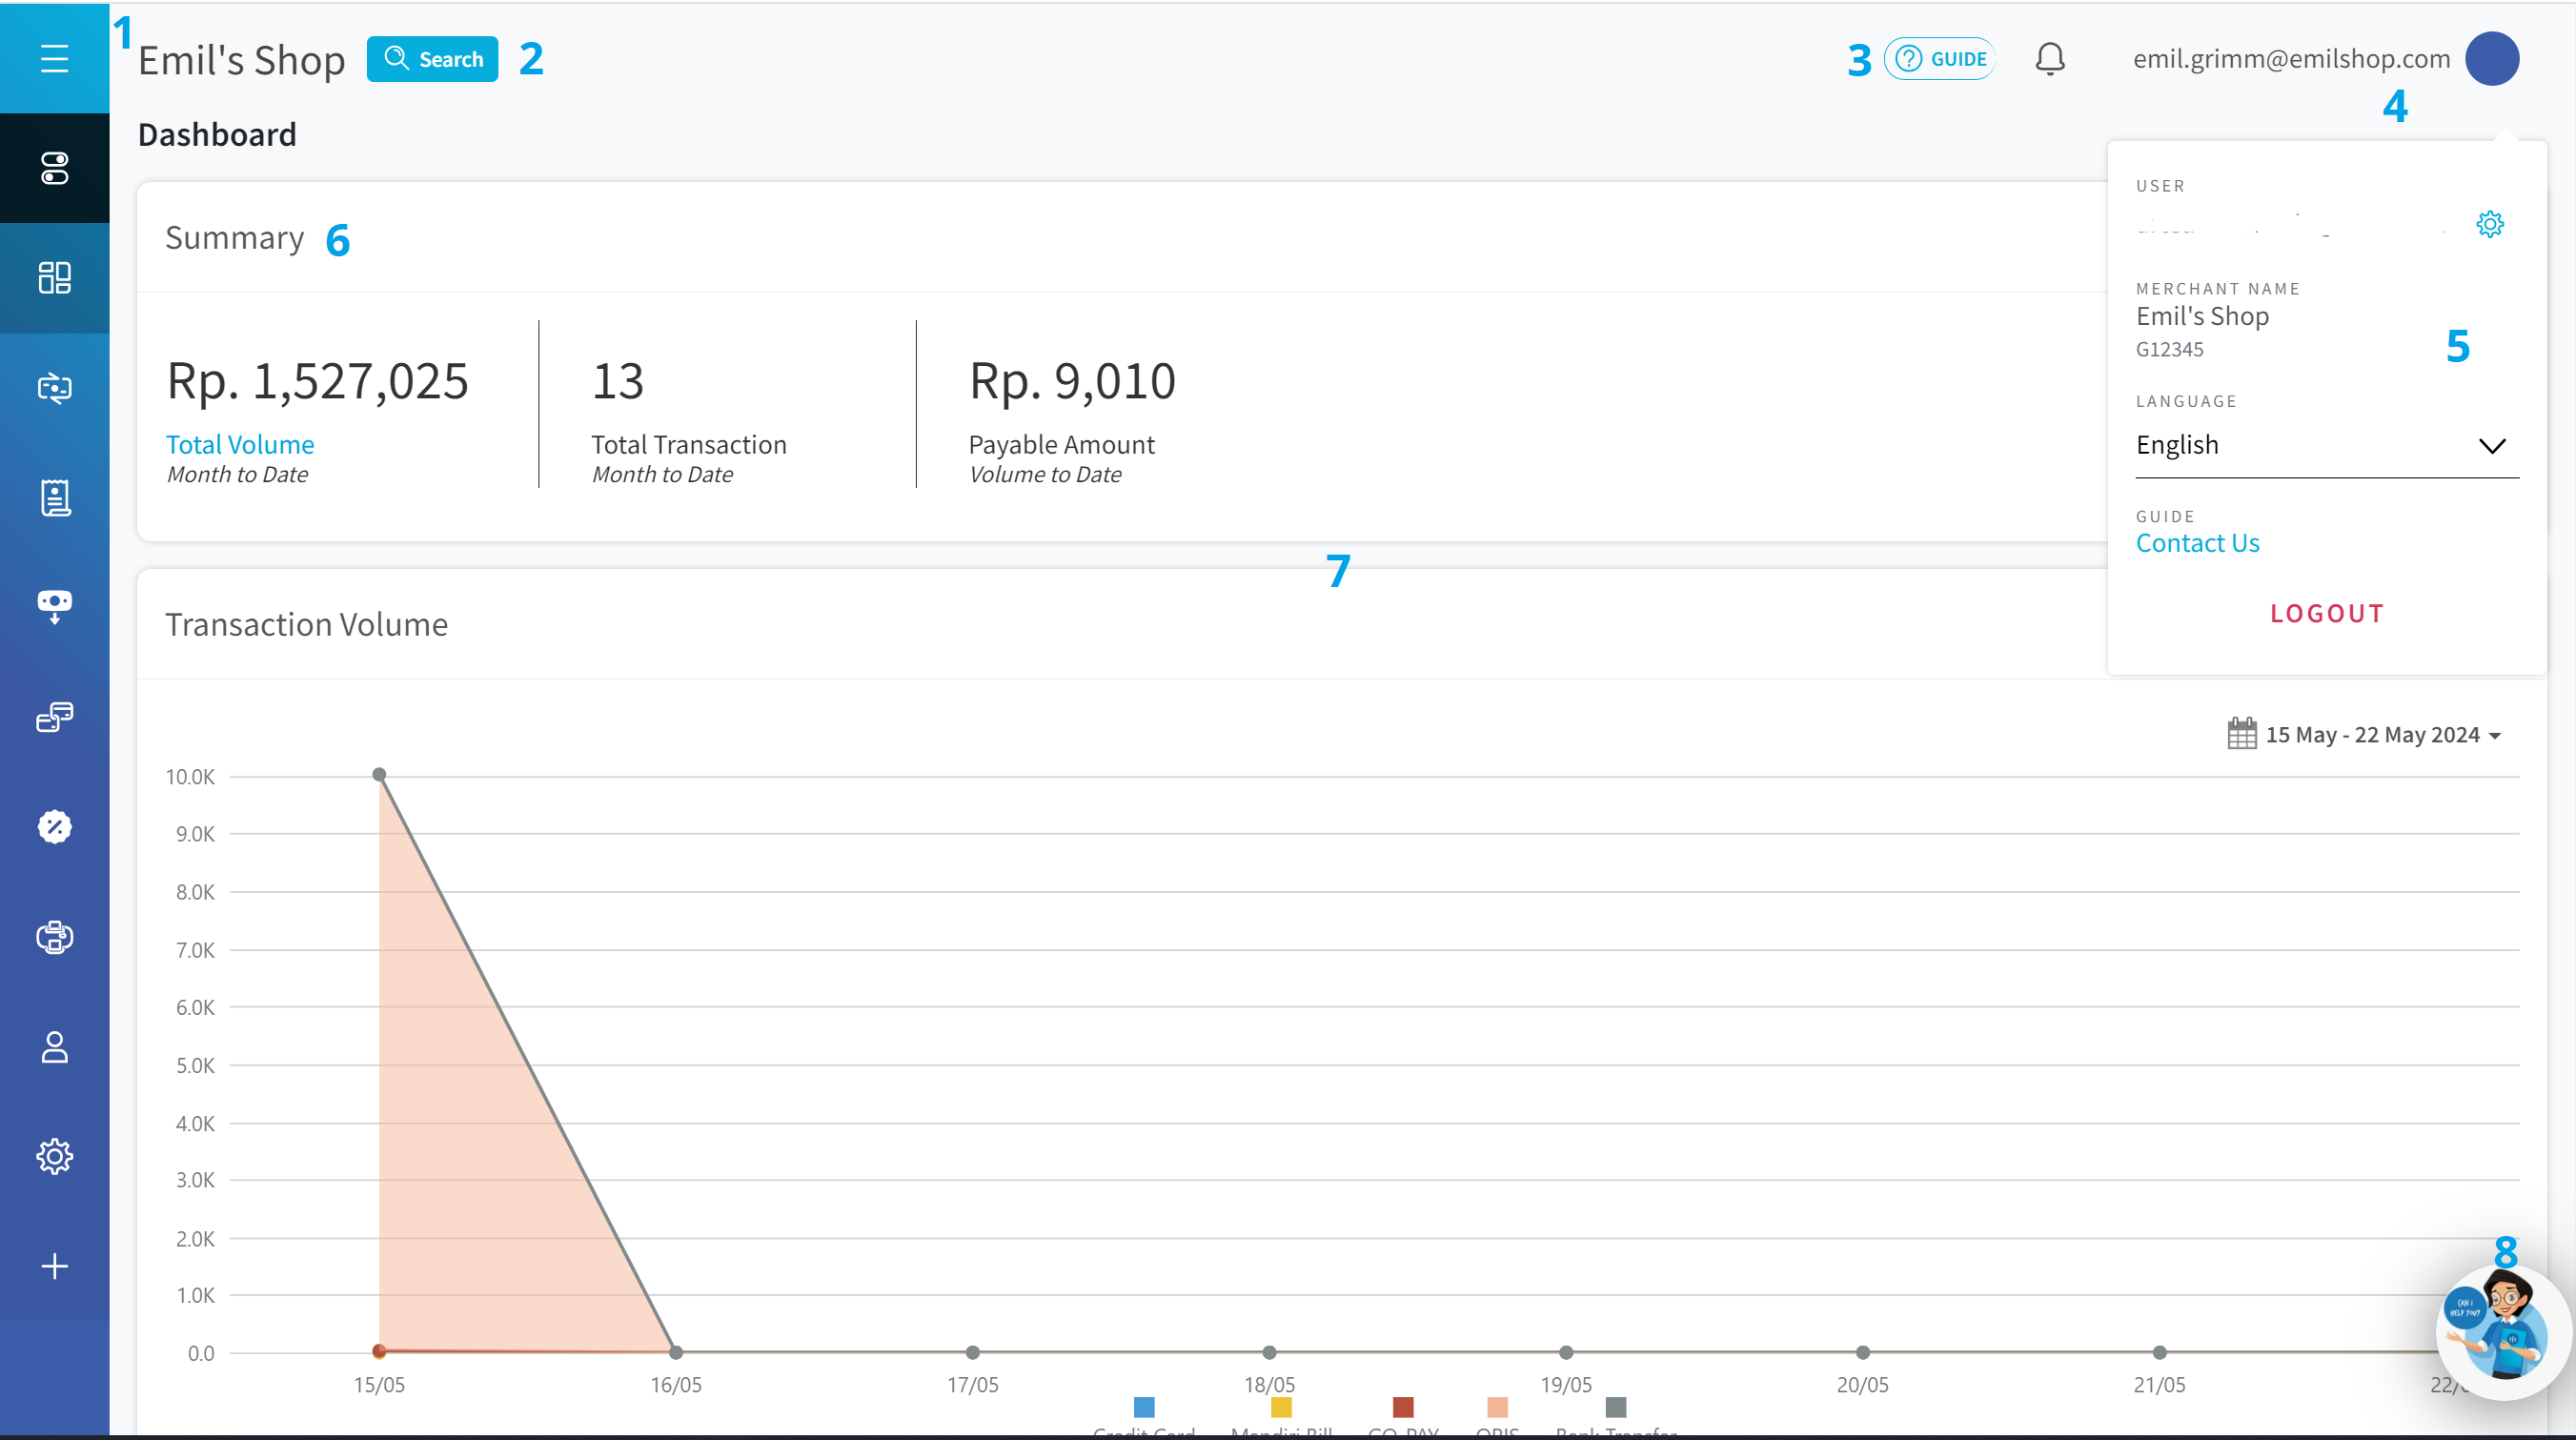
Task: Click LOGOUT in the user panel
Action: 2326,613
